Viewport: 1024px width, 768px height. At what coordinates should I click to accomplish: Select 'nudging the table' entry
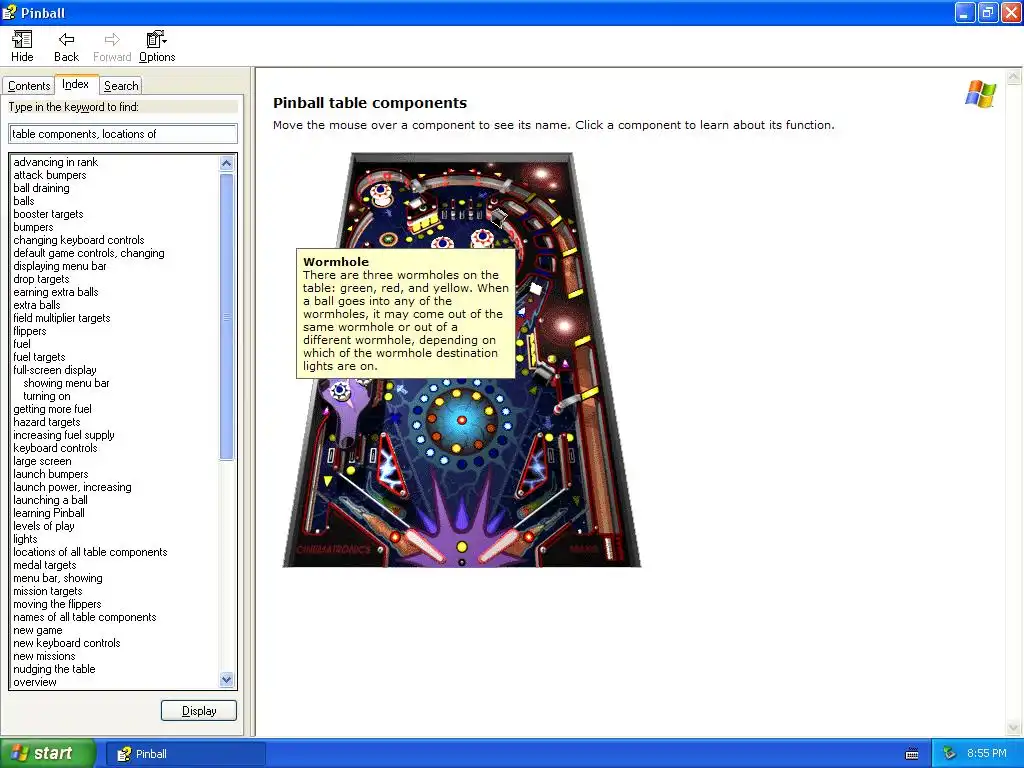[x=54, y=669]
